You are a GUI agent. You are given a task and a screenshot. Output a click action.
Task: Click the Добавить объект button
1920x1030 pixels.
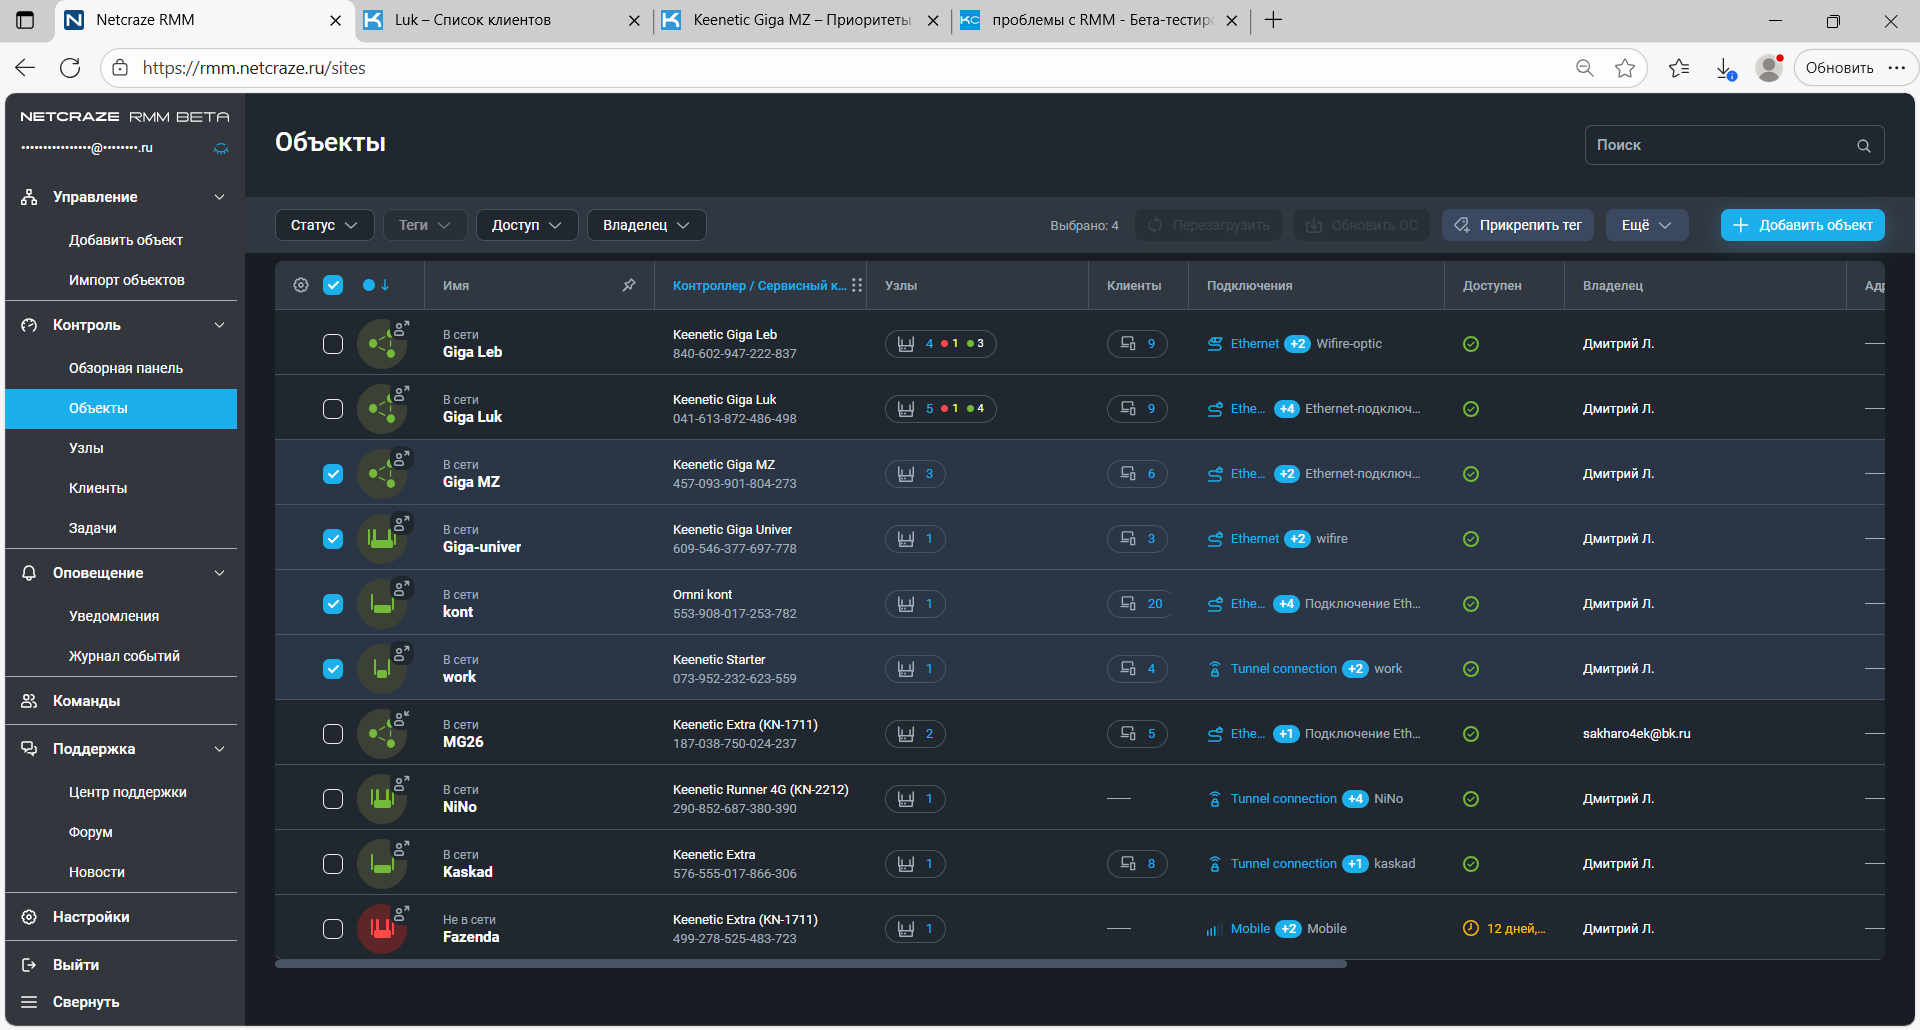pyautogui.click(x=1802, y=225)
